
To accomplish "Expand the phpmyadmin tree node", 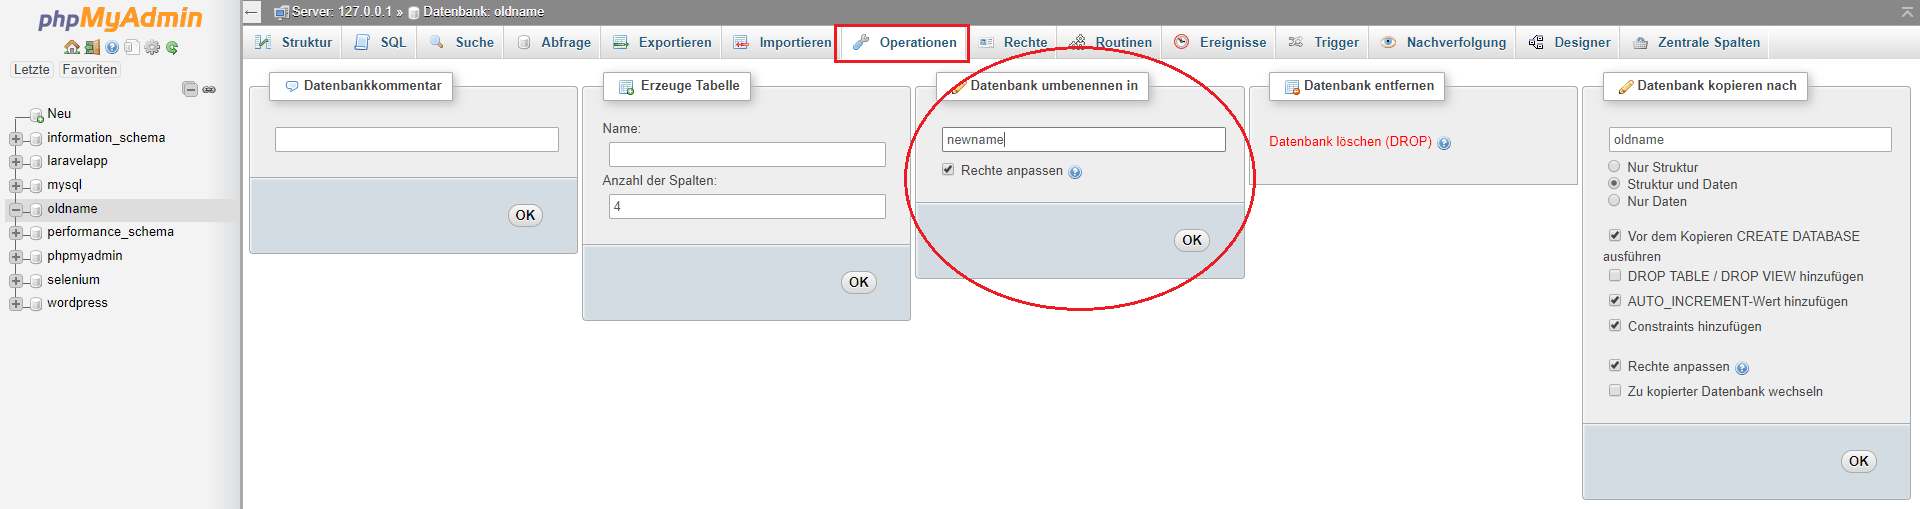I will [x=15, y=256].
